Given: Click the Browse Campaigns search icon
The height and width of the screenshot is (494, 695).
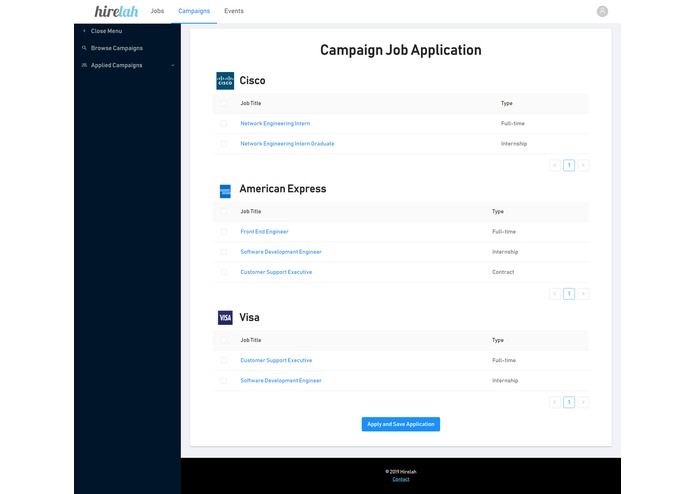Looking at the screenshot, I should coord(84,48).
